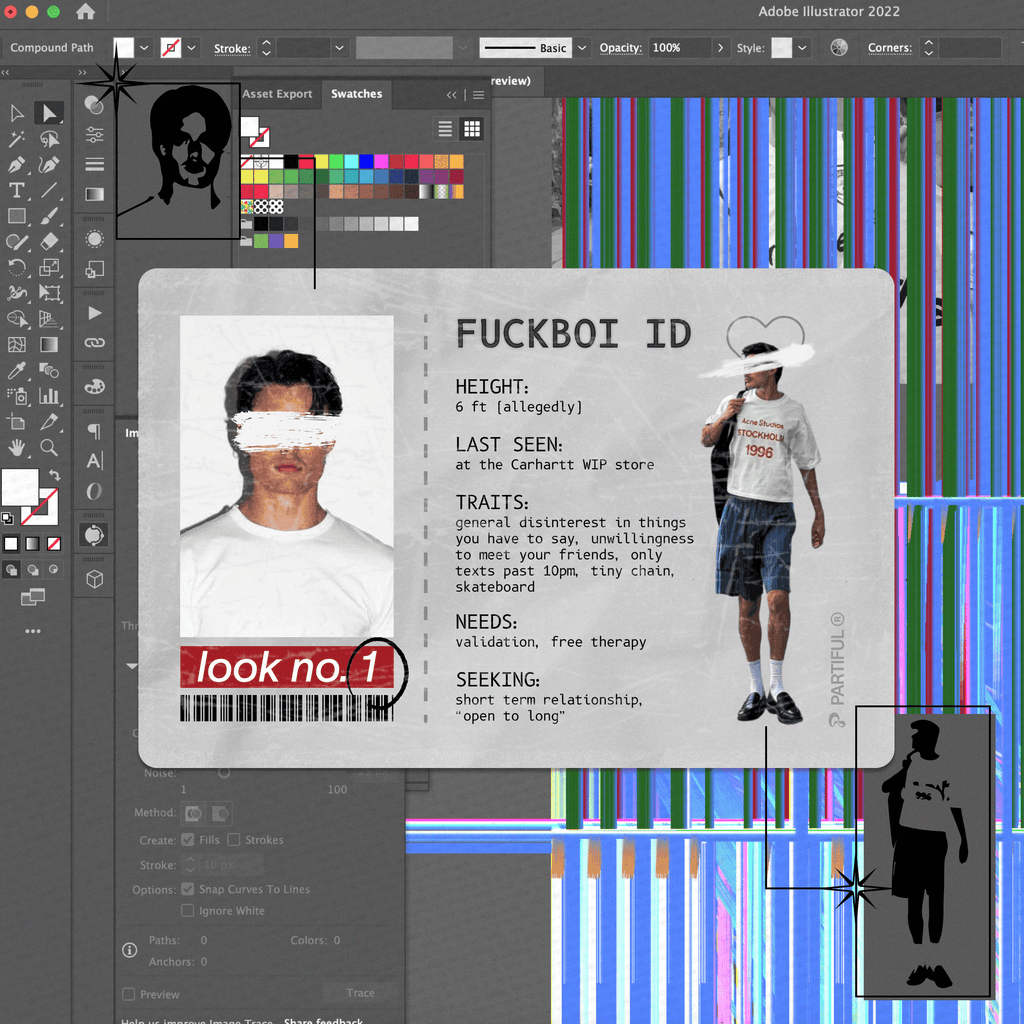Pick the Type tool

click(x=17, y=190)
